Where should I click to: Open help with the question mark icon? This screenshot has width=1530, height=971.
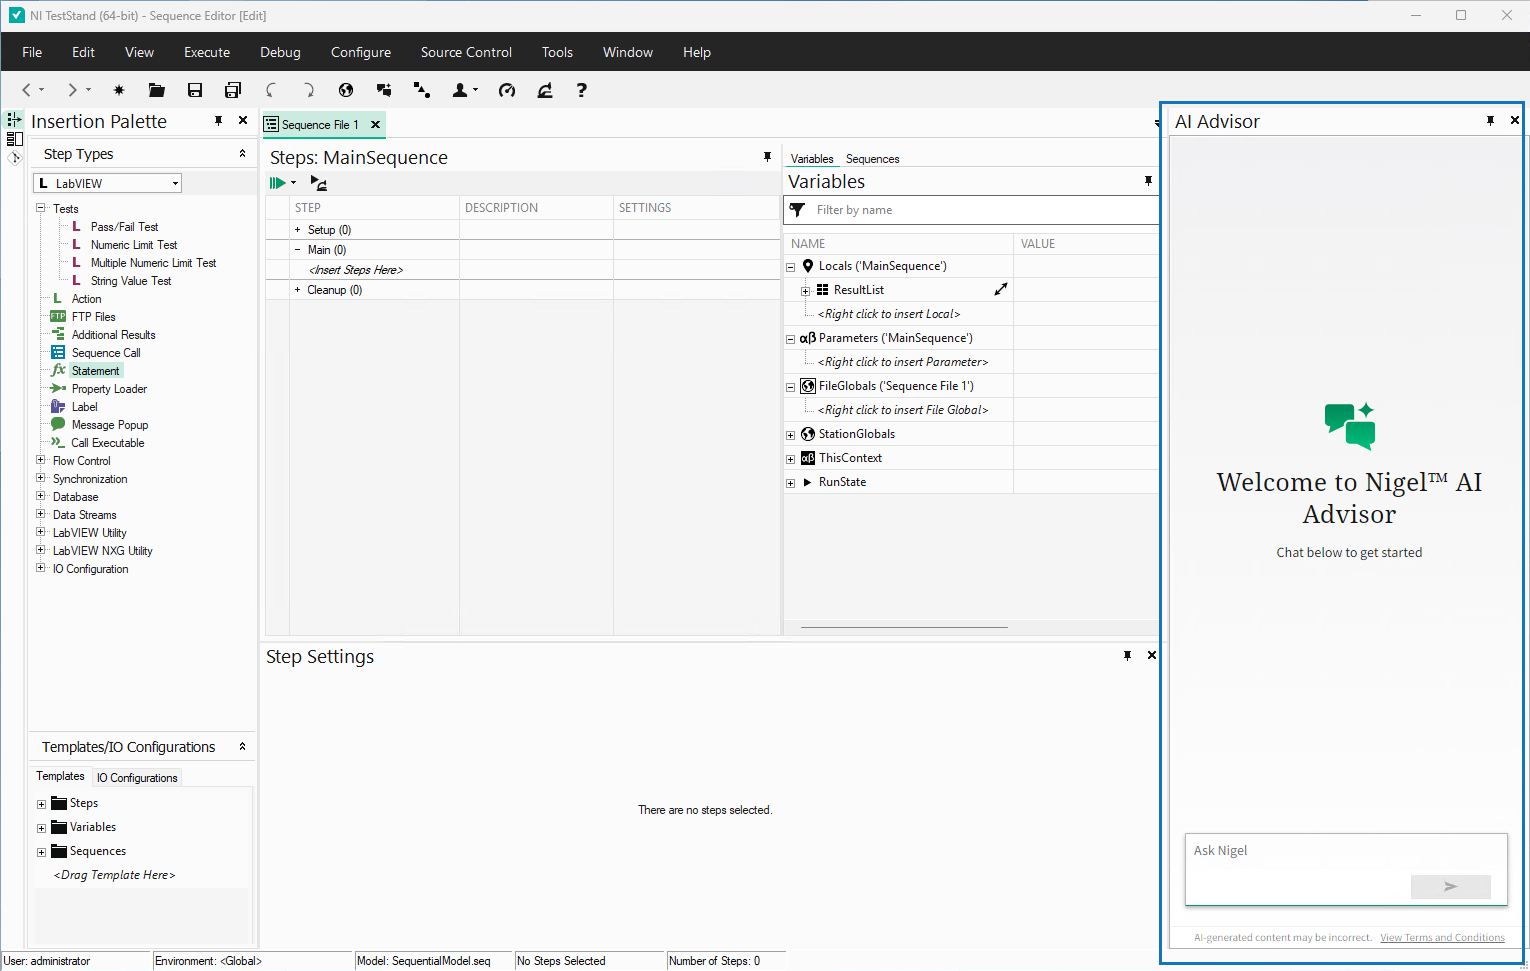pyautogui.click(x=581, y=90)
